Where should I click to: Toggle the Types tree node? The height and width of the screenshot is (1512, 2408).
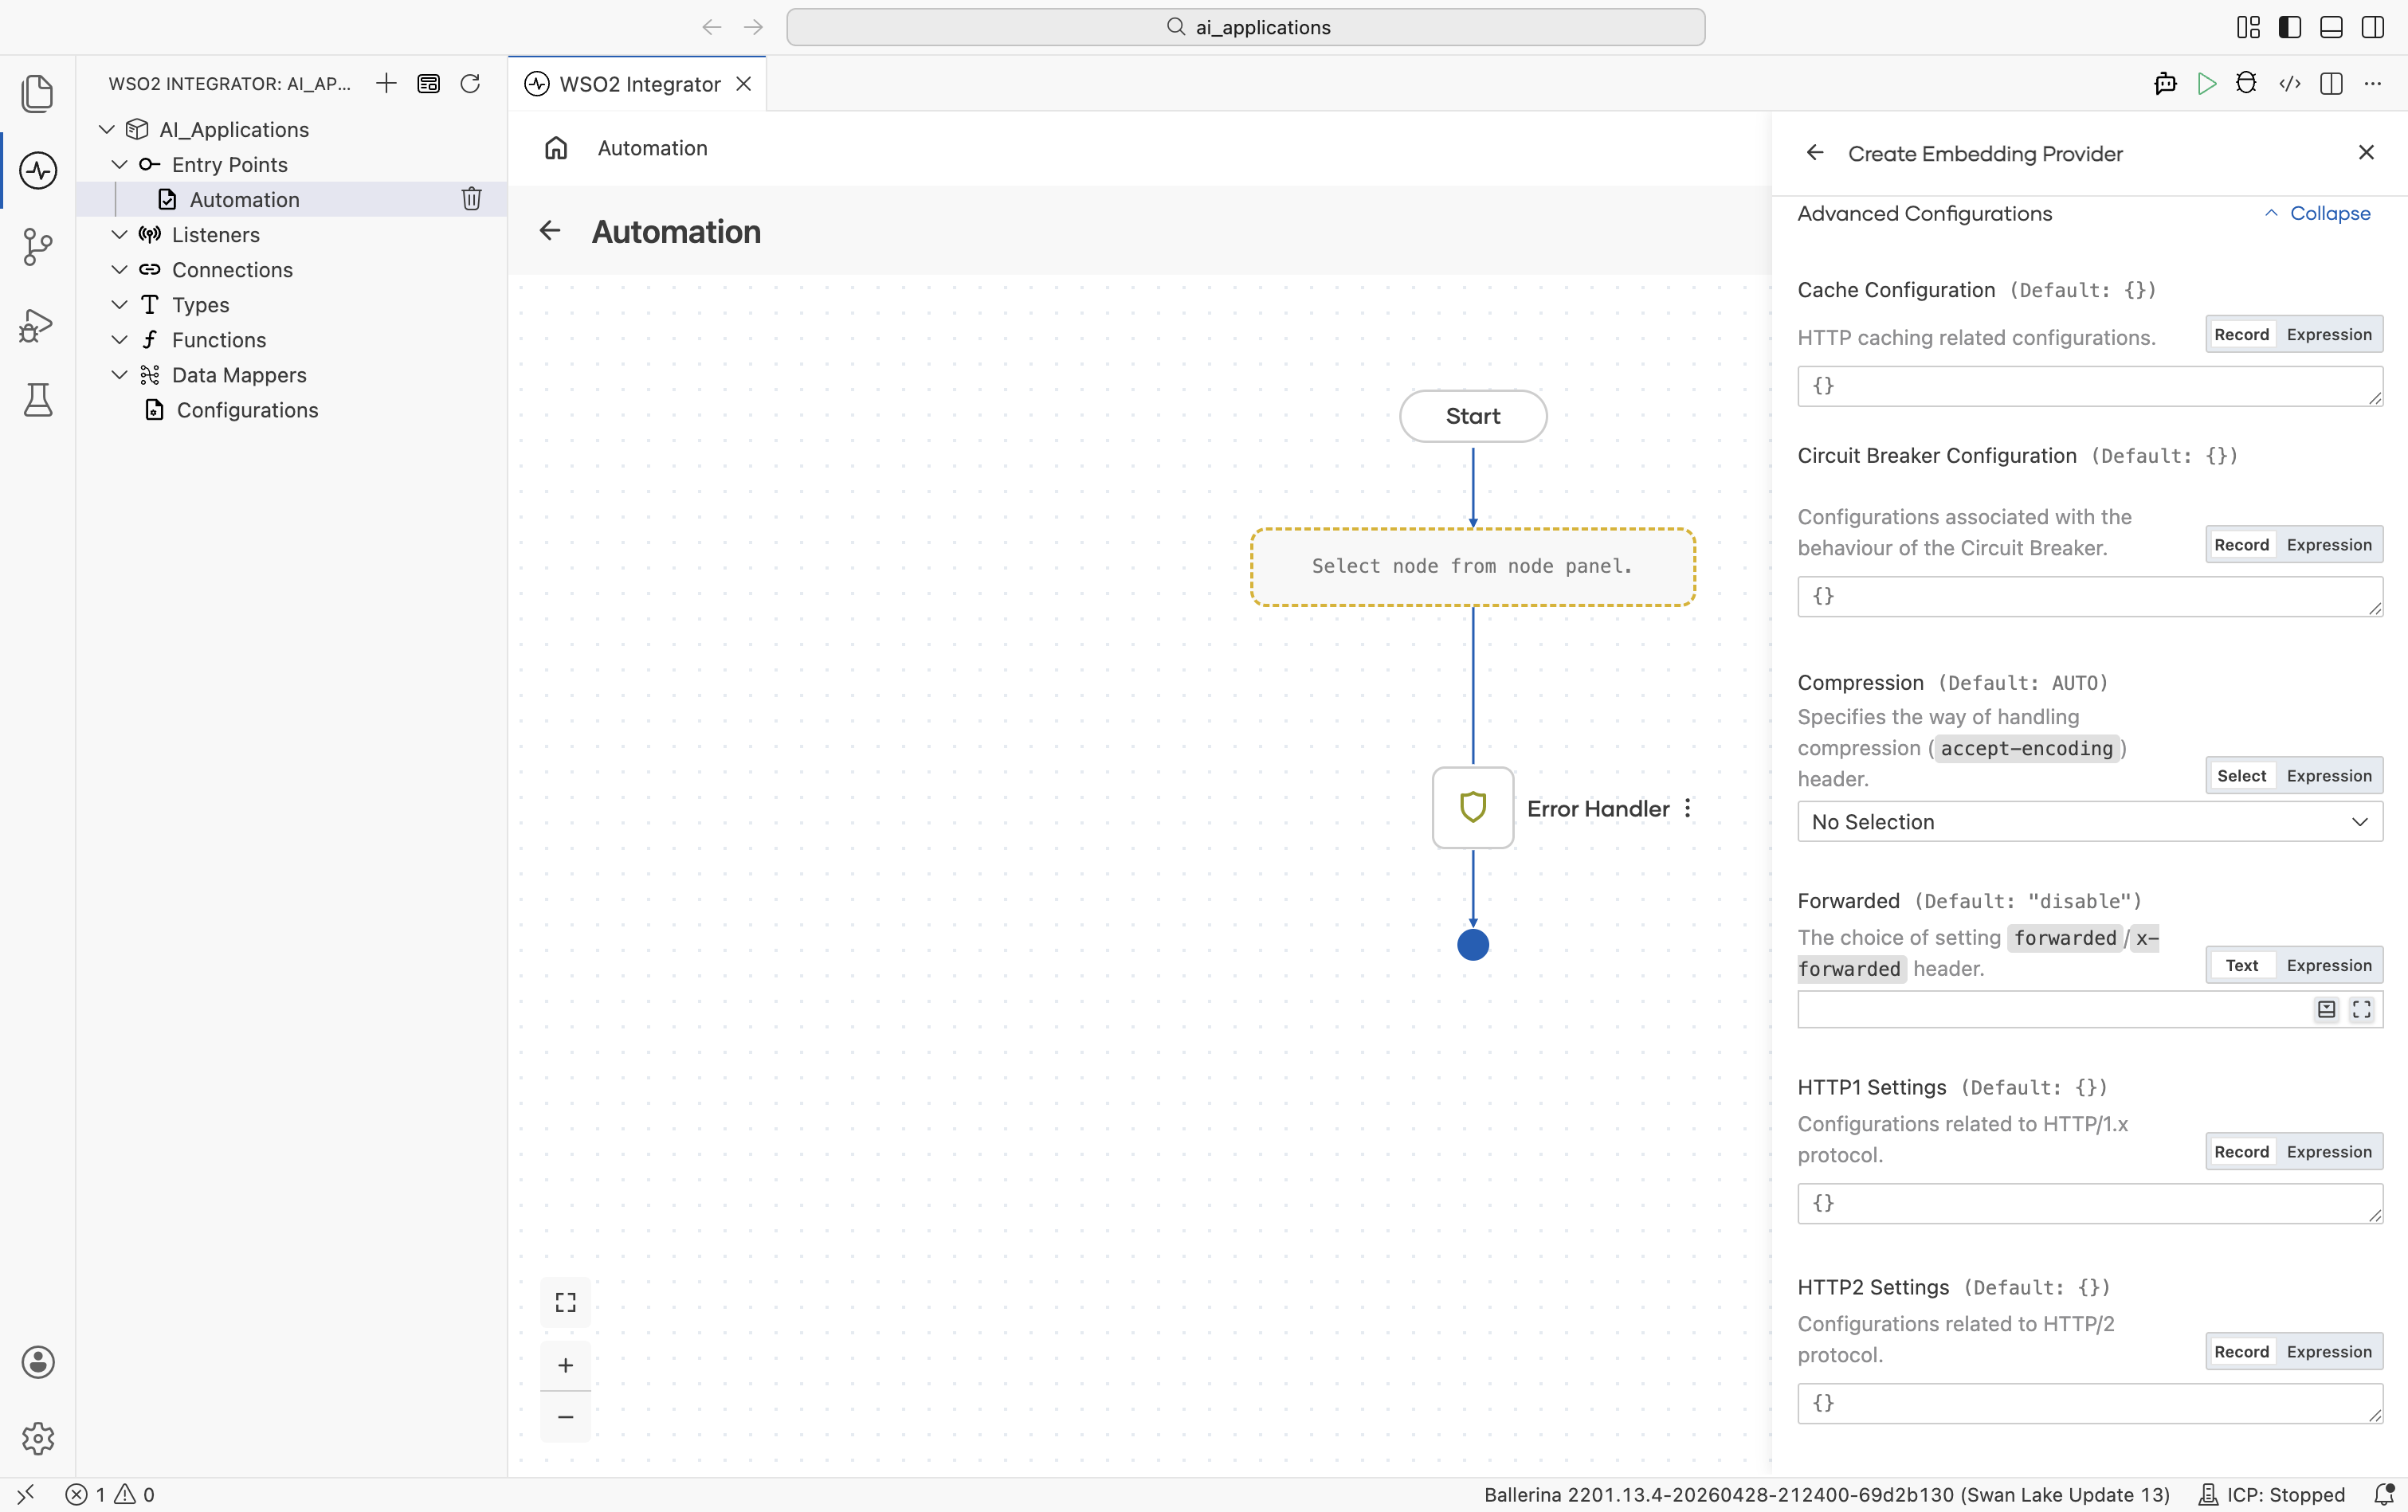tap(119, 304)
